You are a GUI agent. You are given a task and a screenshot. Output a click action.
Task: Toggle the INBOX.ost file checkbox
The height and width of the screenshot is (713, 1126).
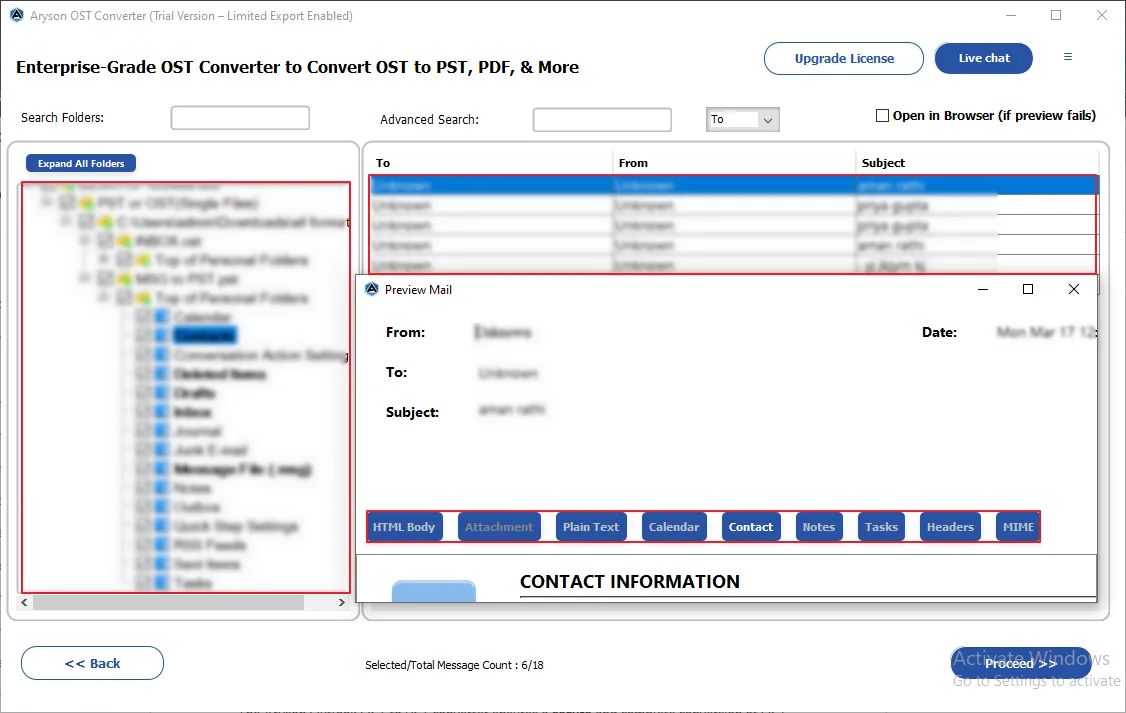tap(105, 241)
